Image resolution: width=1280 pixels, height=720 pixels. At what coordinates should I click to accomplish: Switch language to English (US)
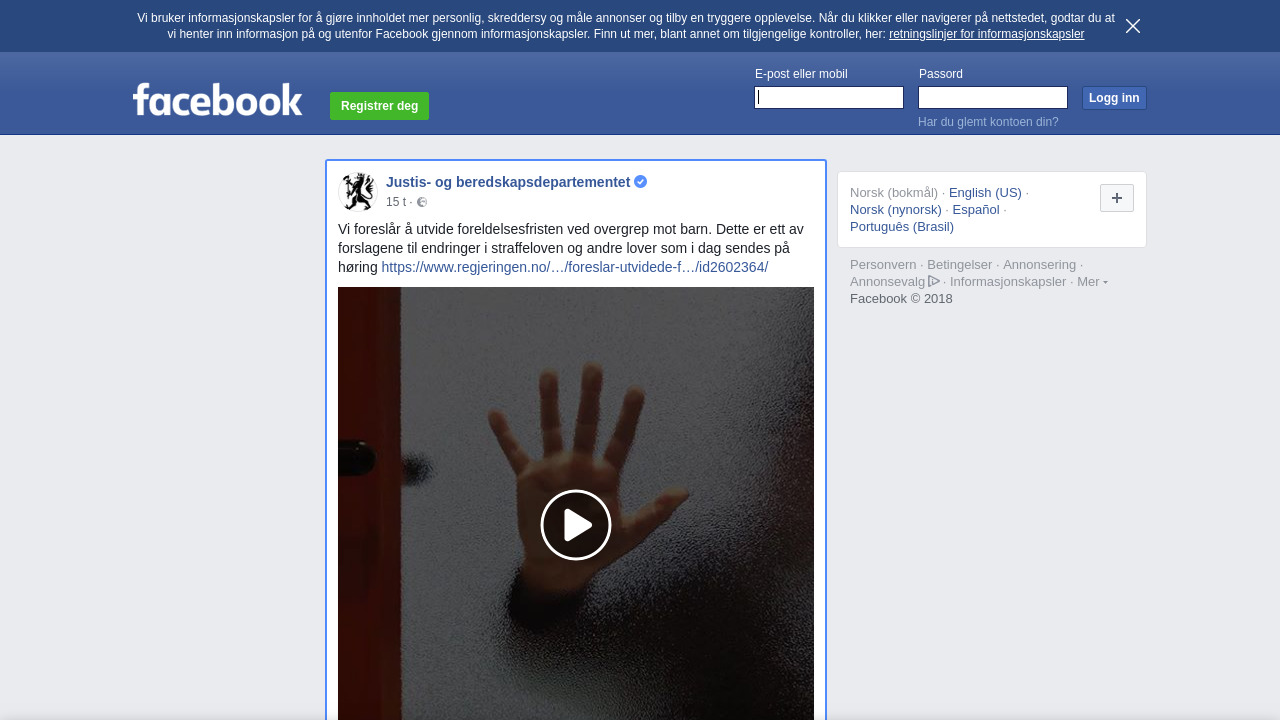point(985,192)
